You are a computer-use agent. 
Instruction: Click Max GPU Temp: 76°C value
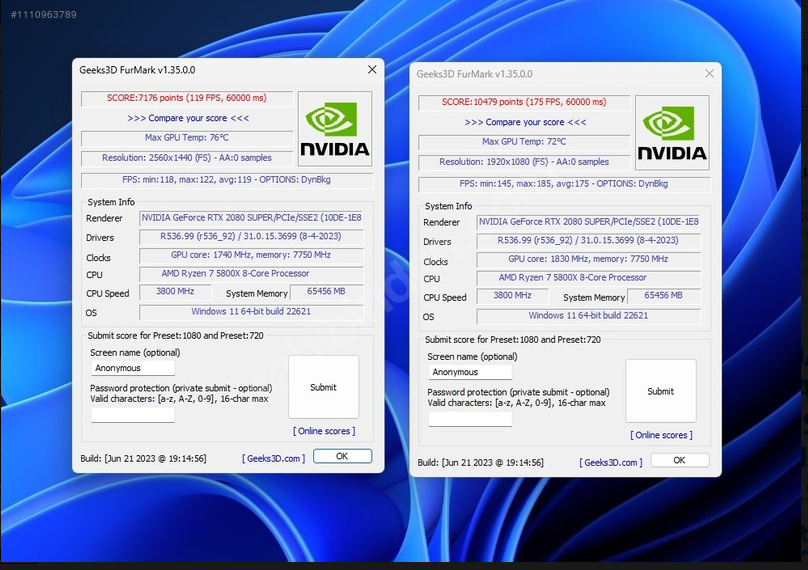tap(187, 138)
